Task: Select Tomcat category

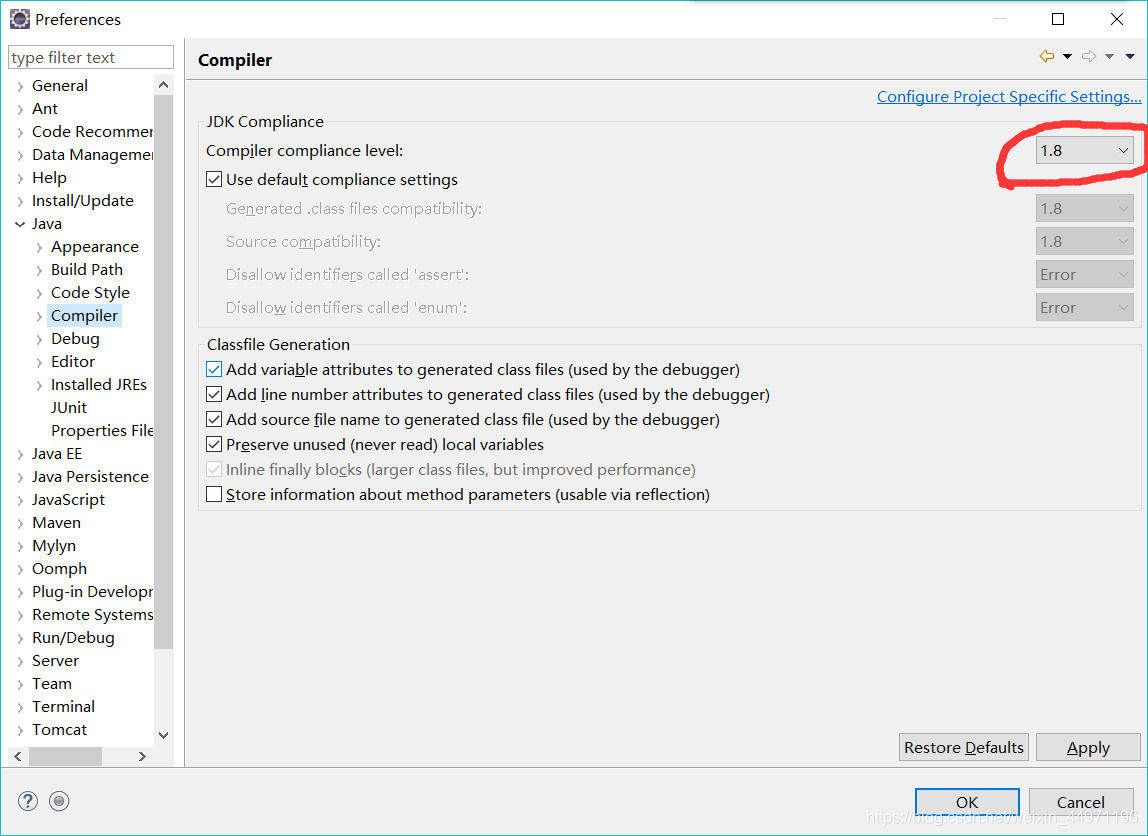Action: [59, 730]
